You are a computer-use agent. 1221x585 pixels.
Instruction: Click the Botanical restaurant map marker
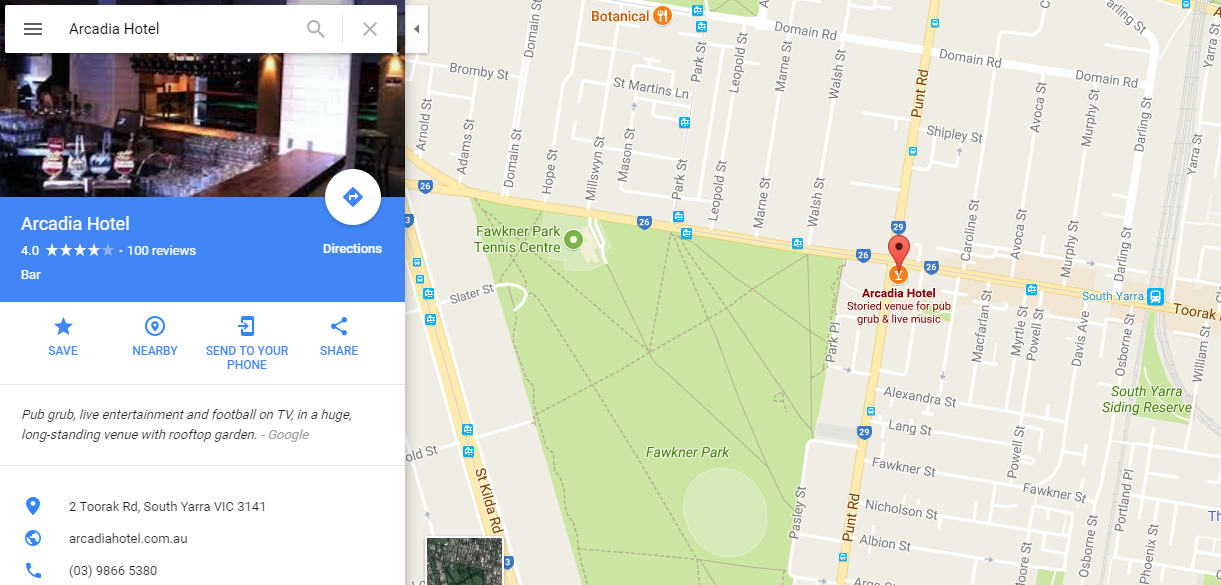(662, 15)
